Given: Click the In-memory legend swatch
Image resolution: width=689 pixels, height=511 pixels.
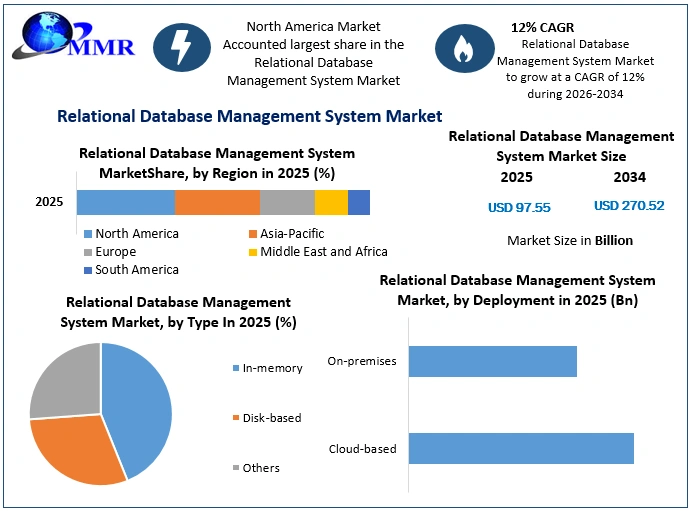Looking at the screenshot, I should click(x=236, y=368).
